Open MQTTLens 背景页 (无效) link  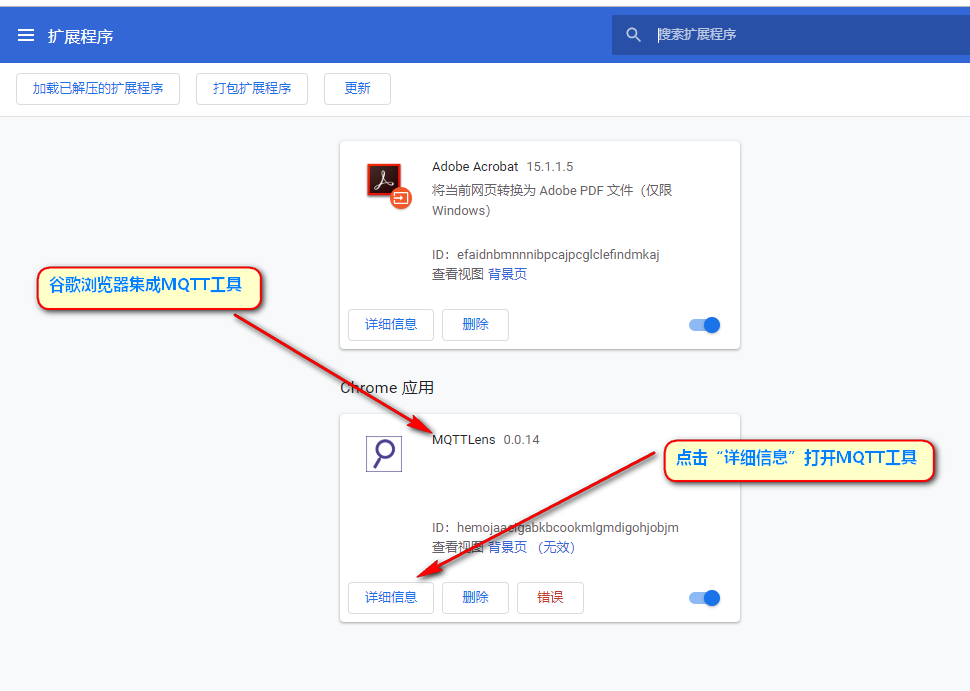click(531, 547)
